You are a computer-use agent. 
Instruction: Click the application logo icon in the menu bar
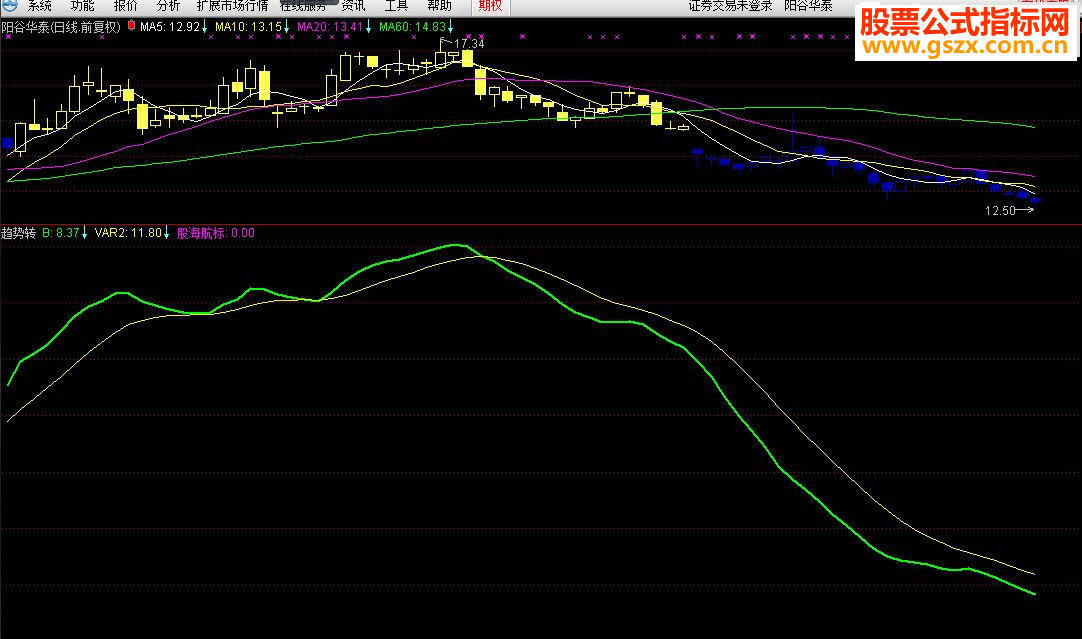click(x=9, y=5)
